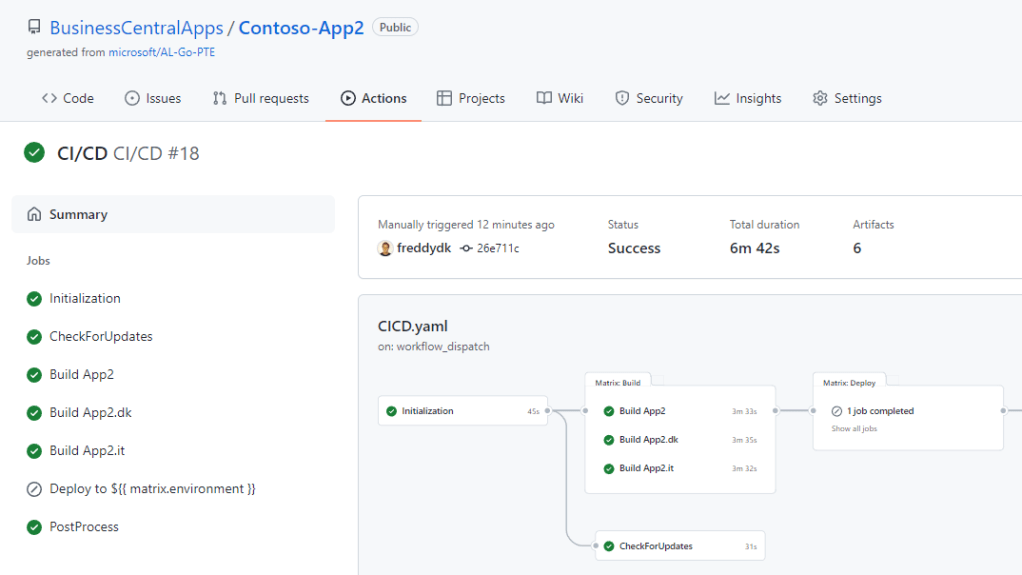Click the freddydk user avatar

[x=385, y=248]
